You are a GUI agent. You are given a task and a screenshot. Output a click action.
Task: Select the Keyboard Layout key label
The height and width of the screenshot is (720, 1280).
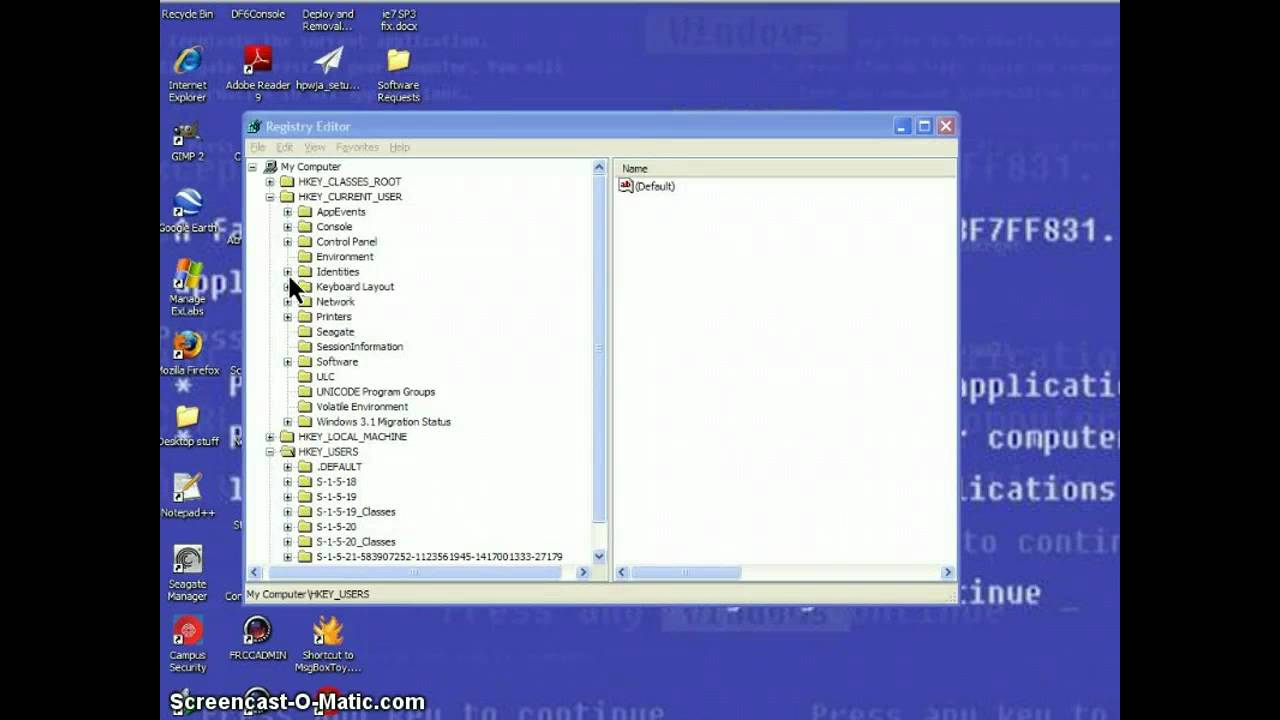click(x=355, y=287)
